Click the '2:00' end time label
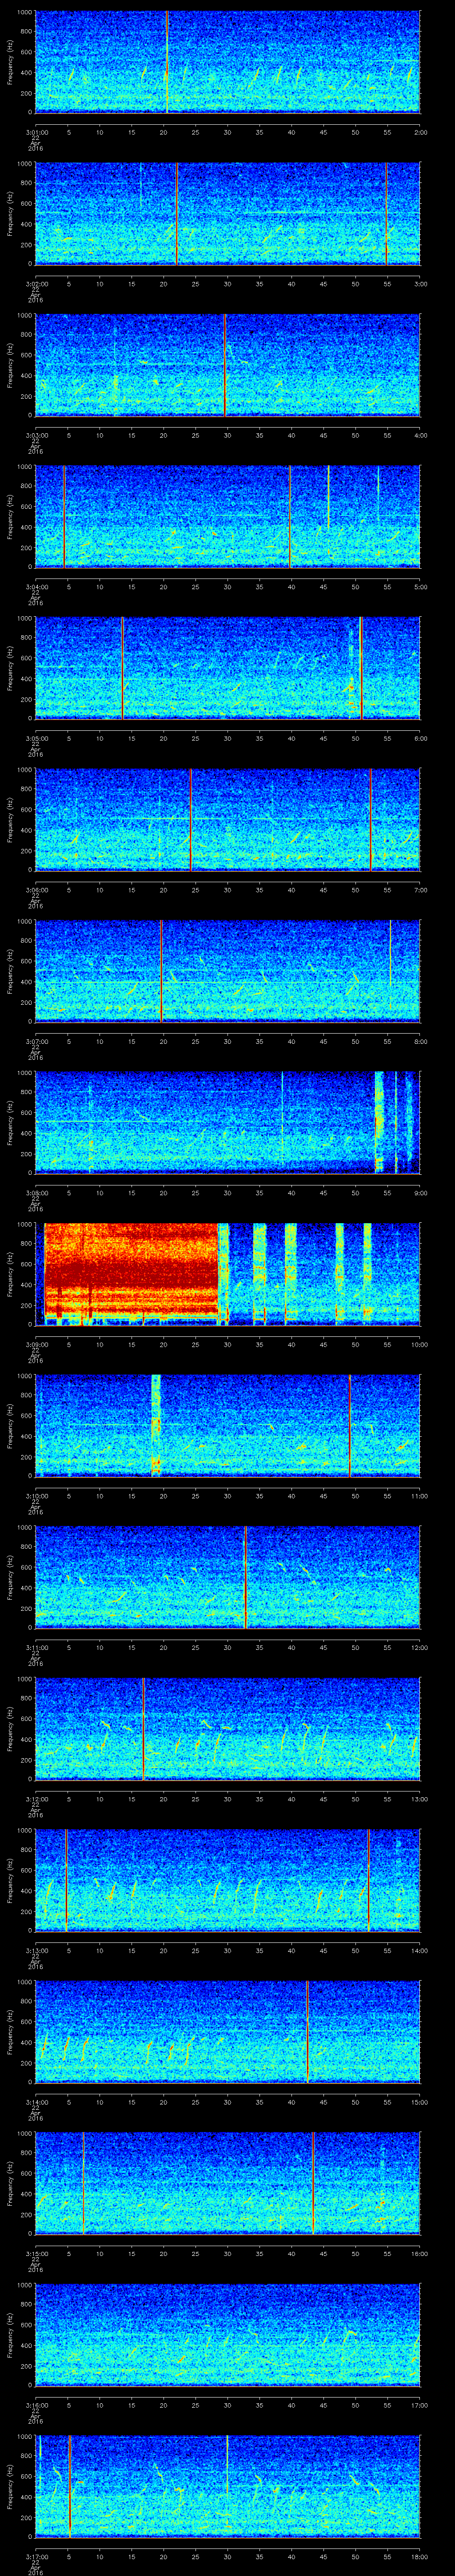Image resolution: width=455 pixels, height=2576 pixels. point(421,132)
